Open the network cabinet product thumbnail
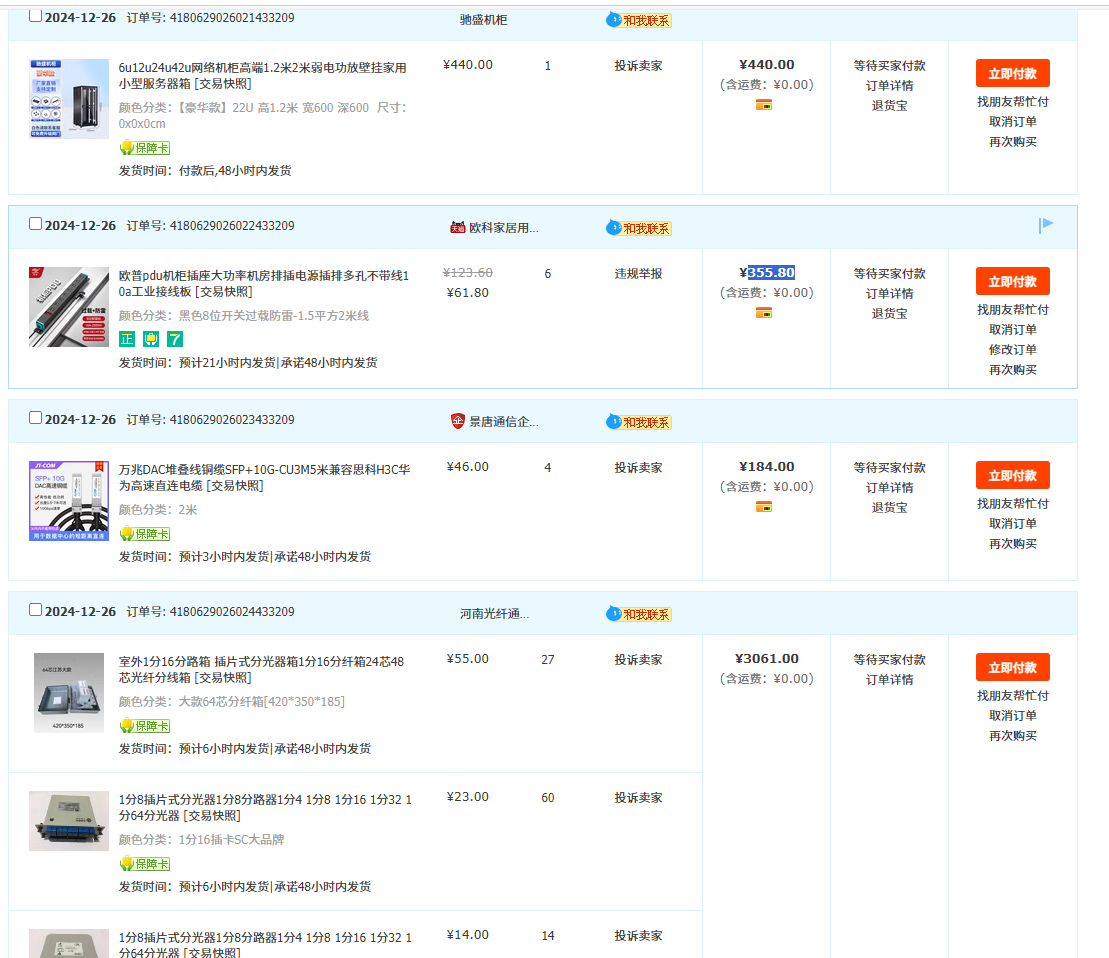1109x958 pixels. click(x=69, y=99)
